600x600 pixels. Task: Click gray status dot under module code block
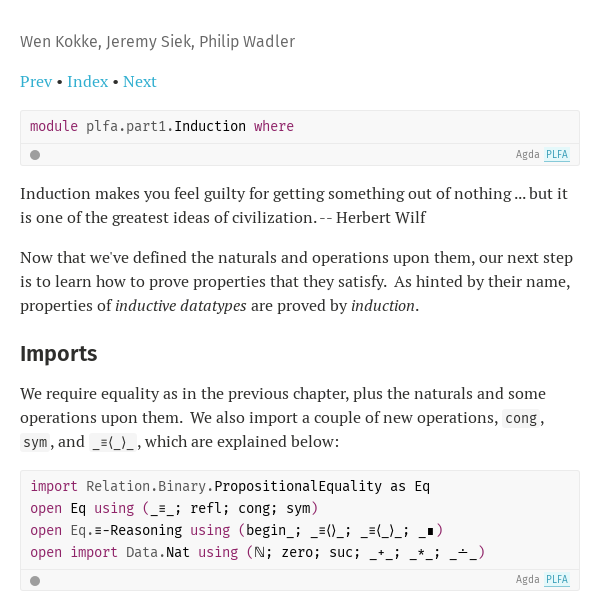coord(35,155)
